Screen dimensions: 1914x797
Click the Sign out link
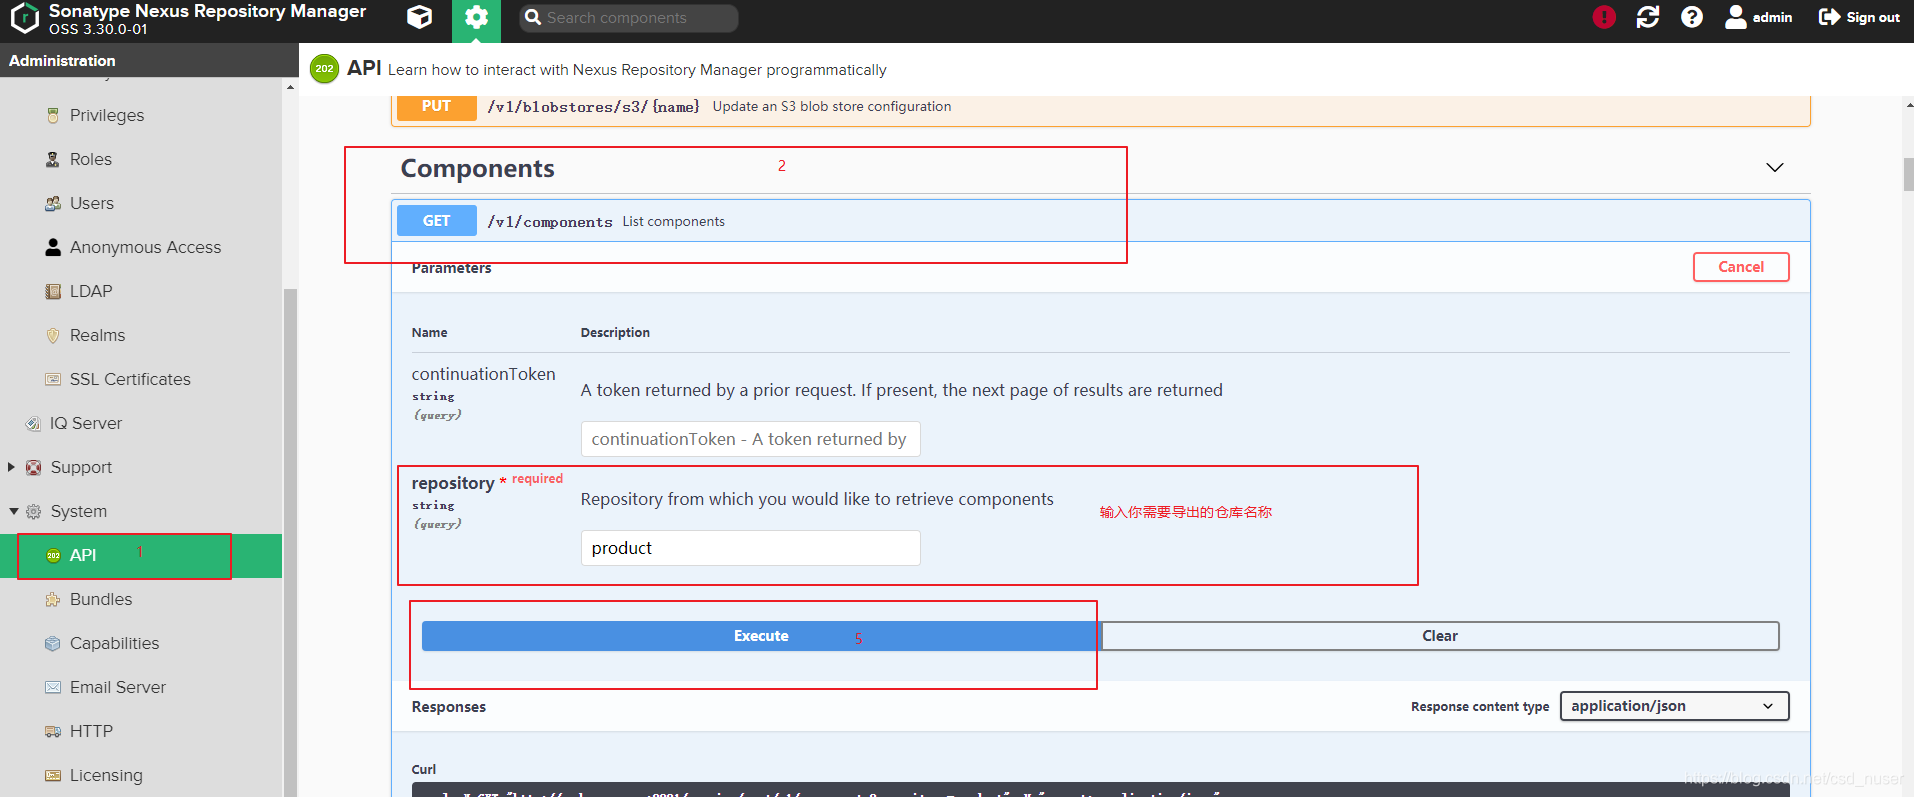tap(1873, 17)
